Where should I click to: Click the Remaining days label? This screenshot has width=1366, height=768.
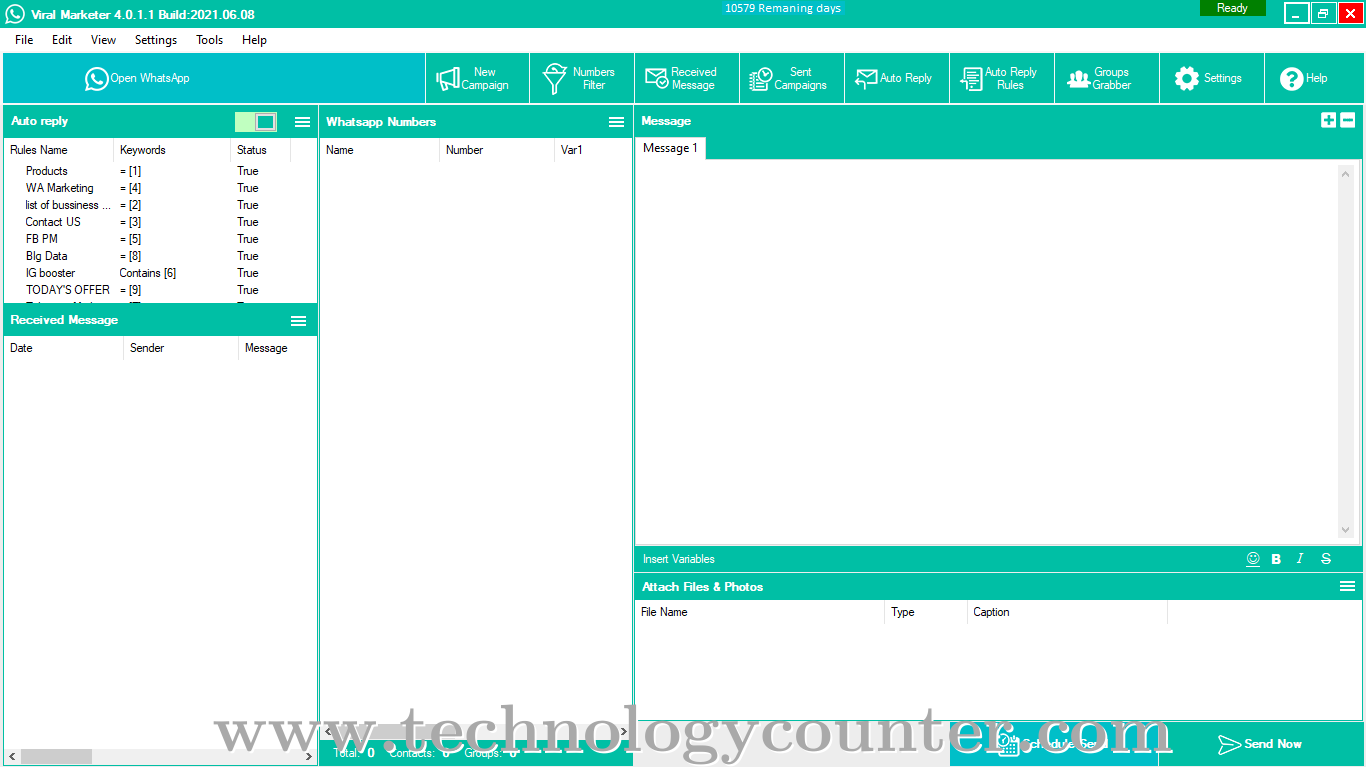coord(783,8)
